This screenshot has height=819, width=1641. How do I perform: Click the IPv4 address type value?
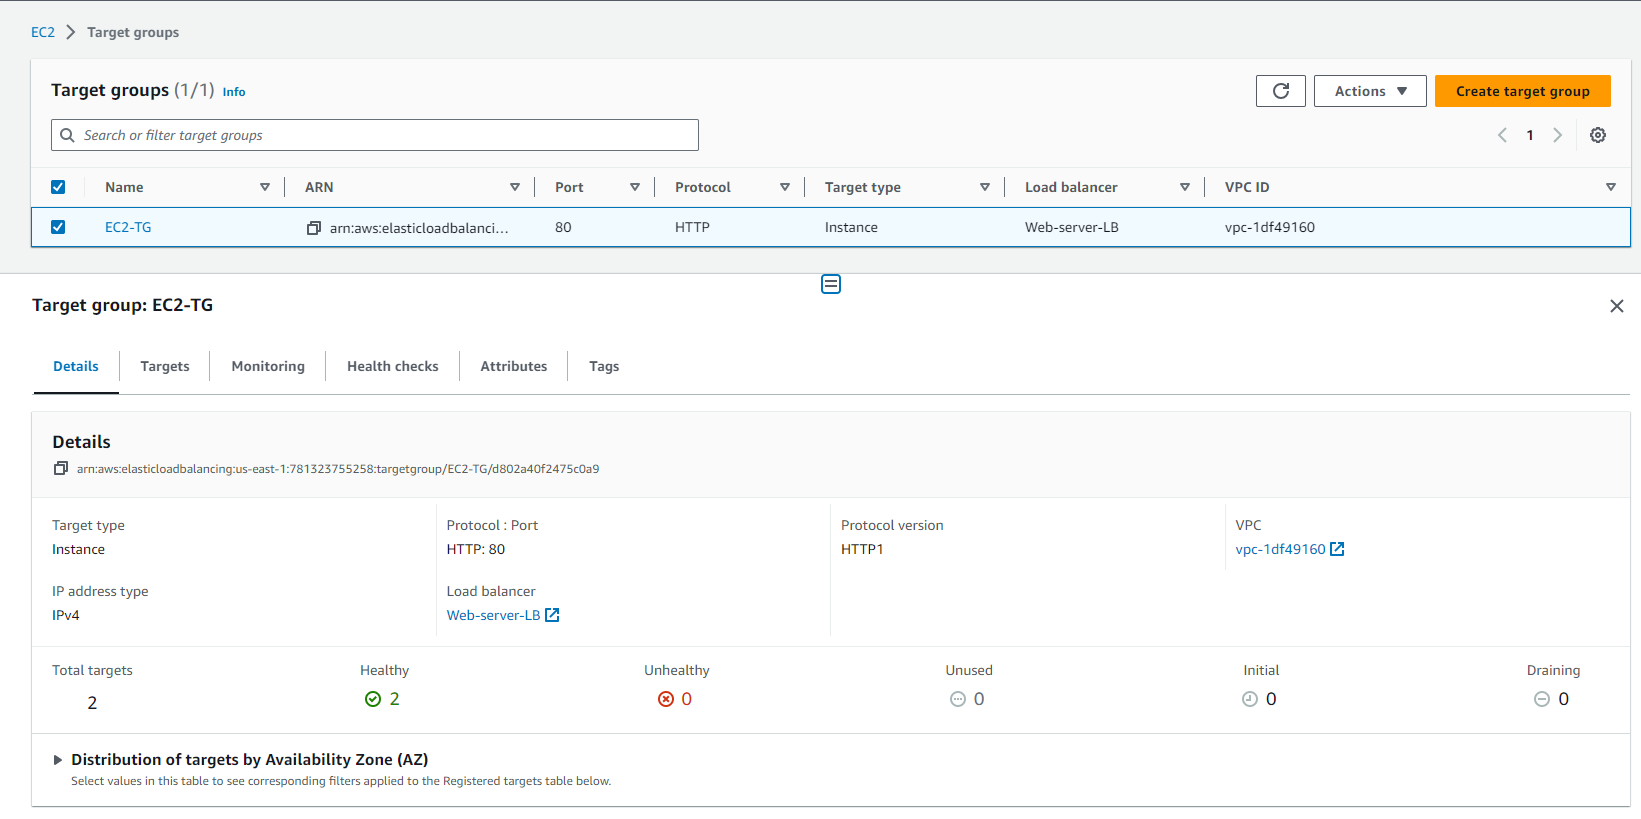click(66, 615)
